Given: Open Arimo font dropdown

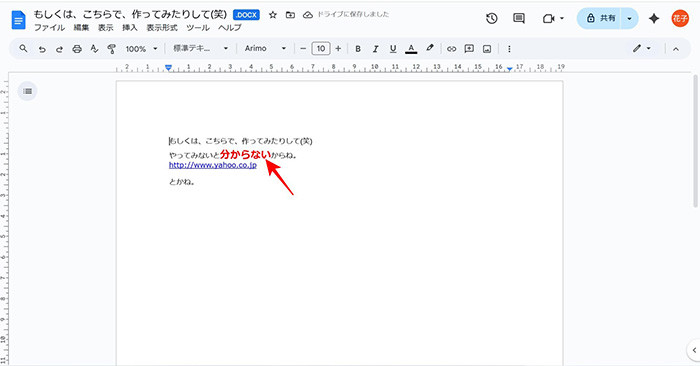Looking at the screenshot, I should [265, 49].
